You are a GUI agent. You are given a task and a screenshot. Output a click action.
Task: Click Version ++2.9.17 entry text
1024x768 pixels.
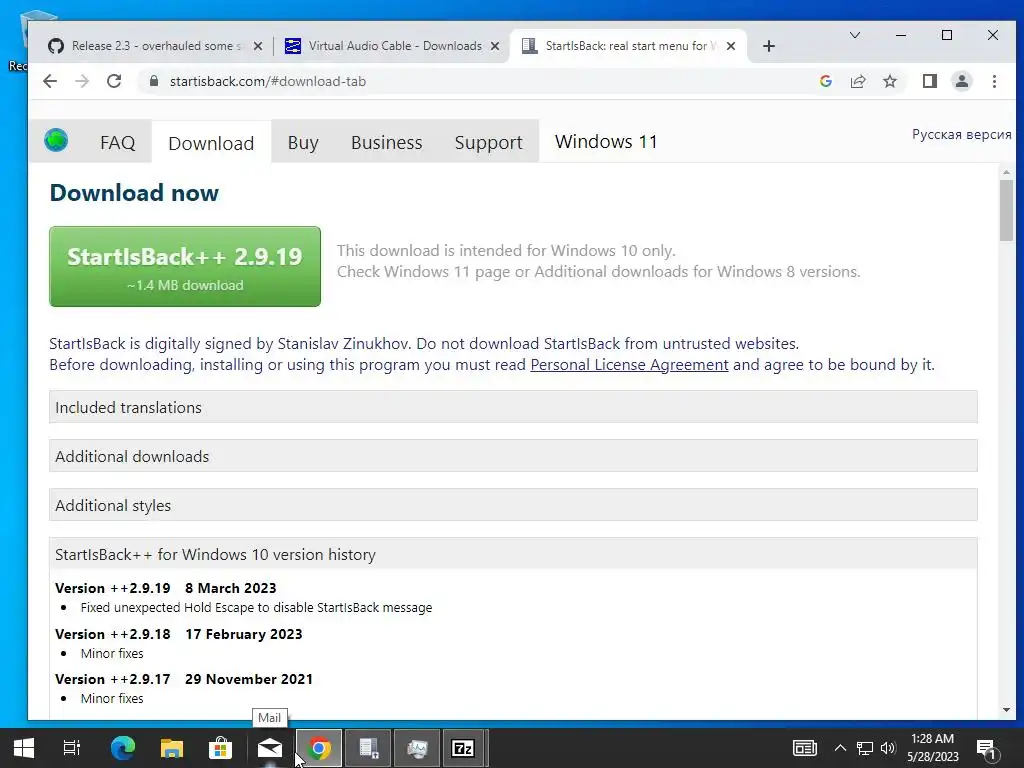click(x=184, y=679)
